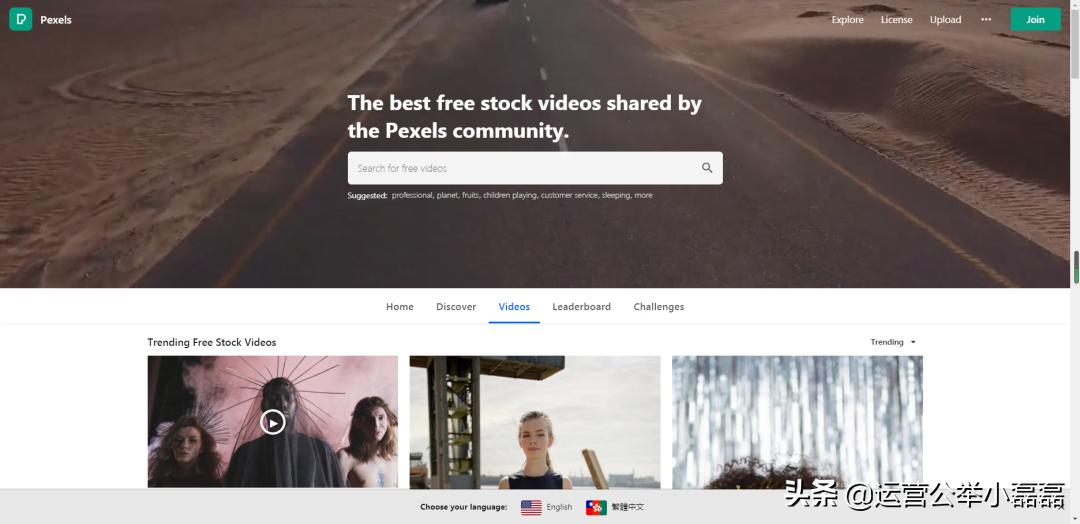Select suggested term fruits
The image size is (1080, 524).
point(471,196)
